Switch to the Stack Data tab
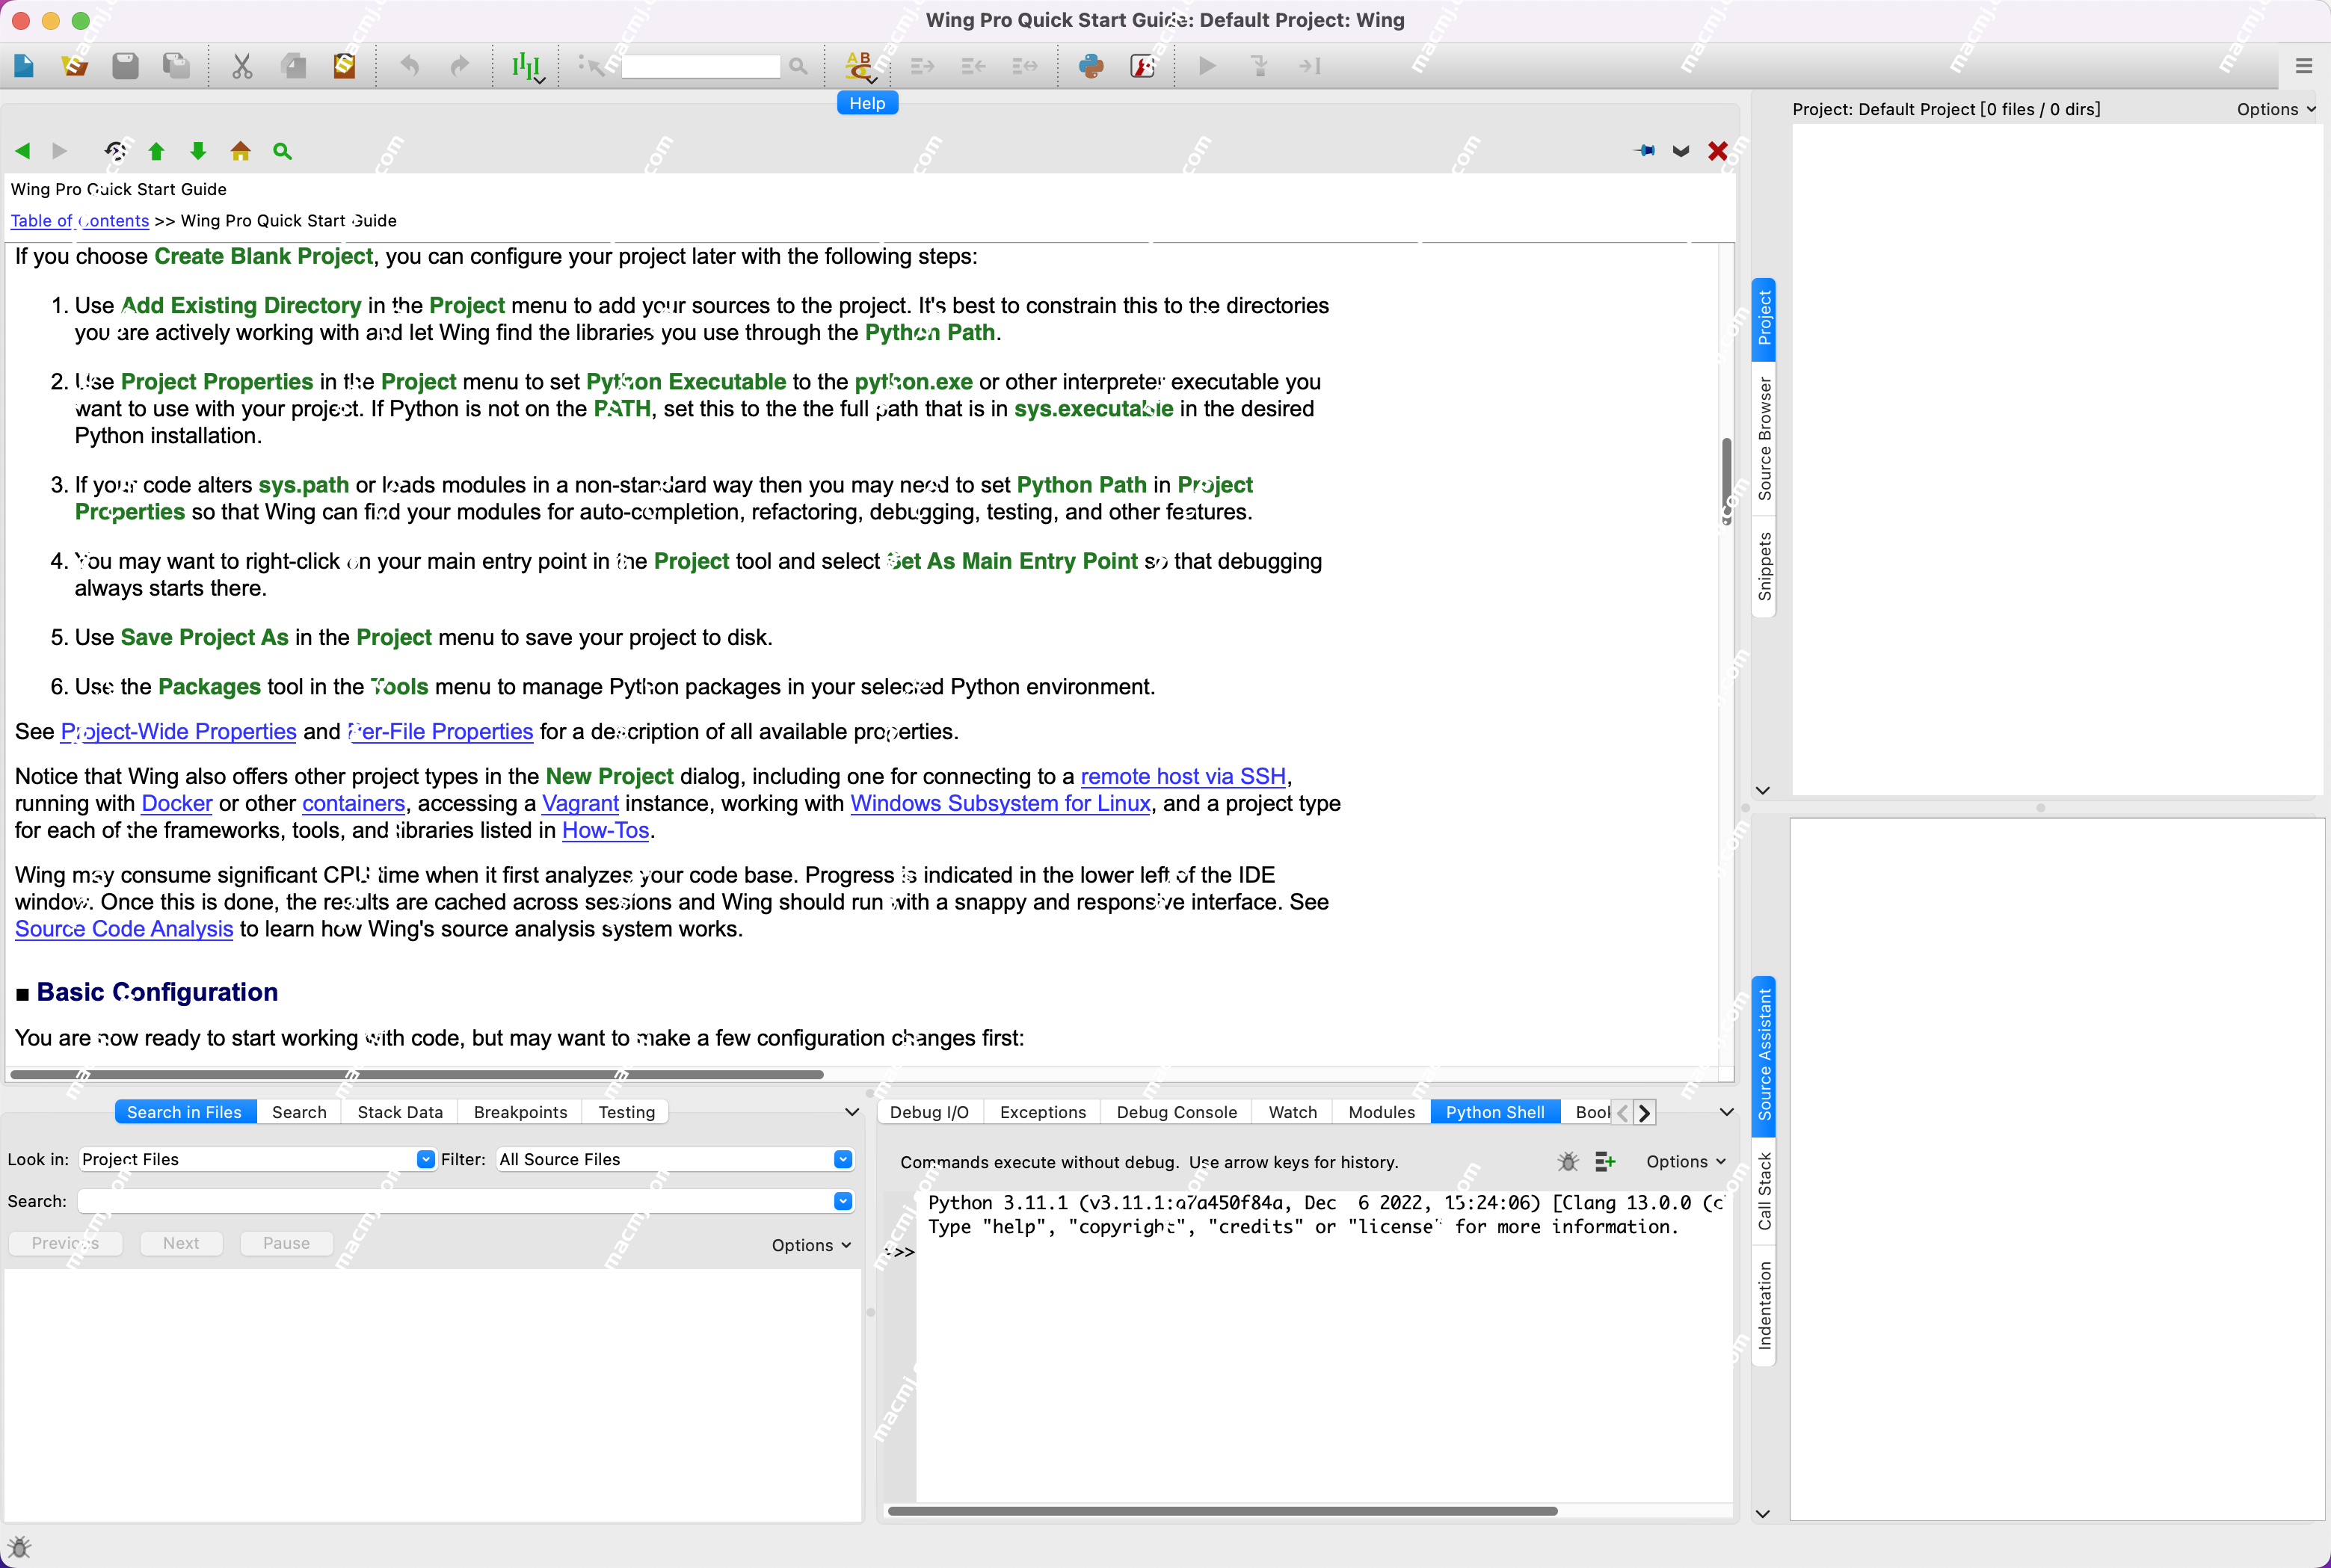 [x=400, y=1112]
